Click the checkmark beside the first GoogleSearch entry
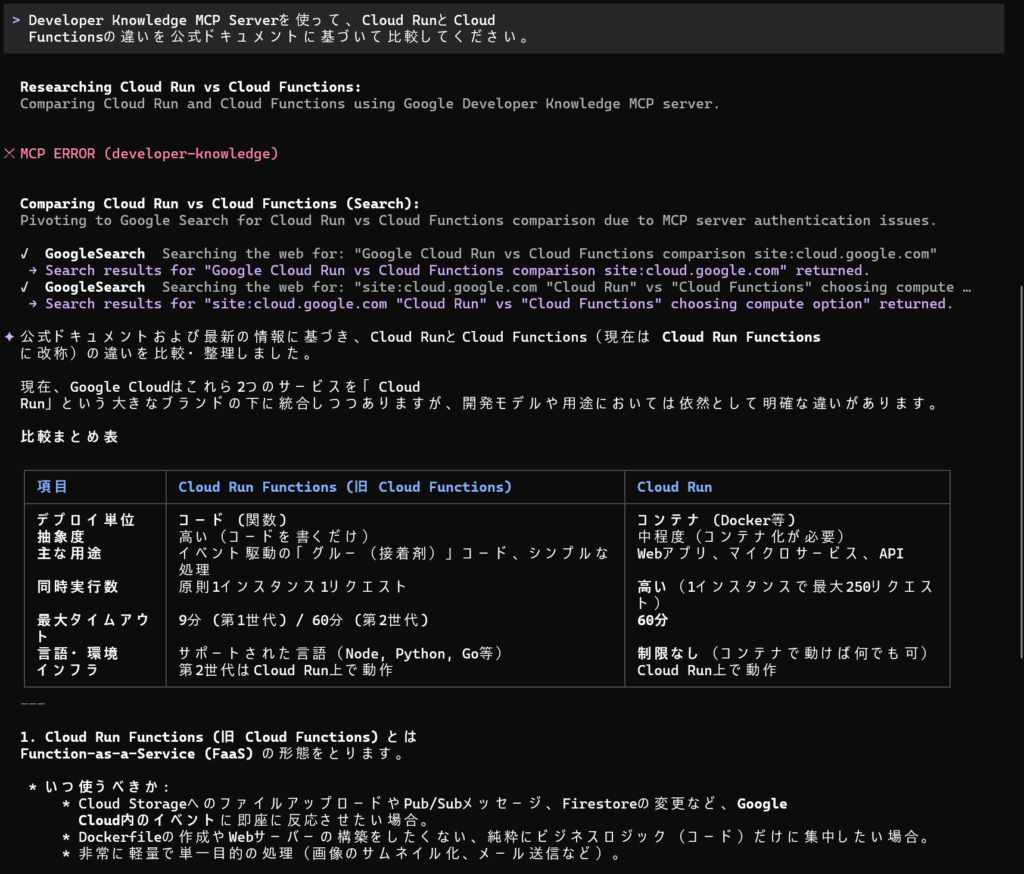1024x874 pixels. point(25,253)
